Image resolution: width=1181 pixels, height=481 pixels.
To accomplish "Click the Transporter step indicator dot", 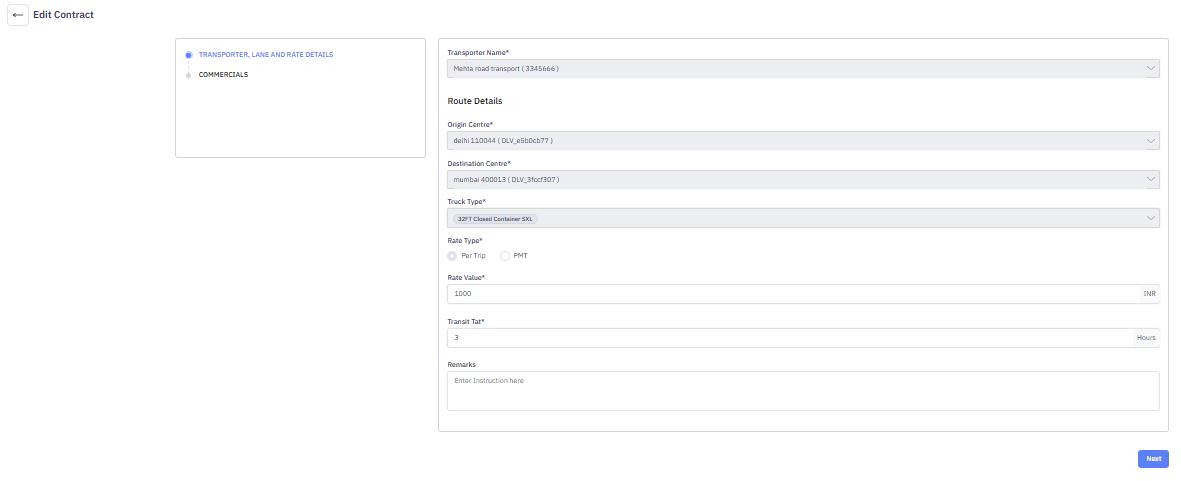I will 188,55.
